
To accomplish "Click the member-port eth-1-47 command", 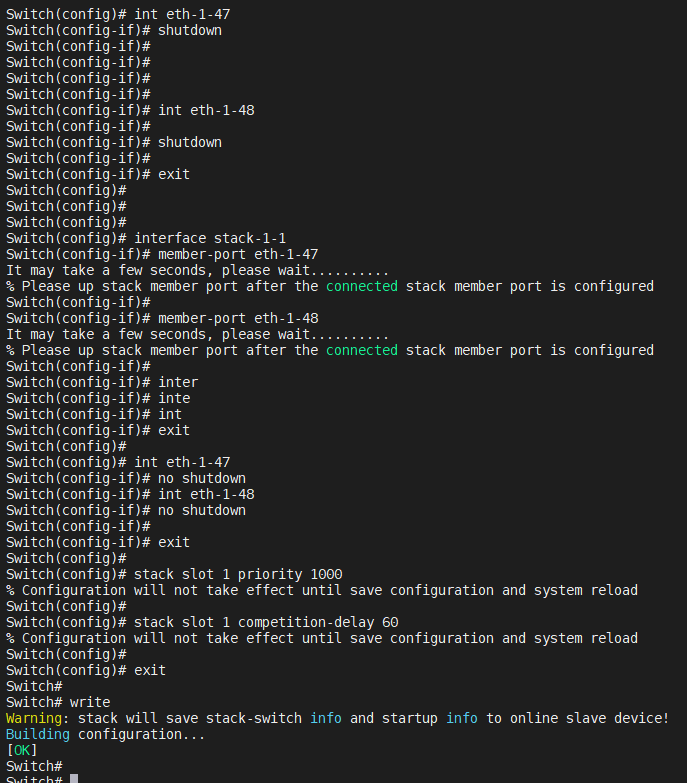I will coord(238,254).
